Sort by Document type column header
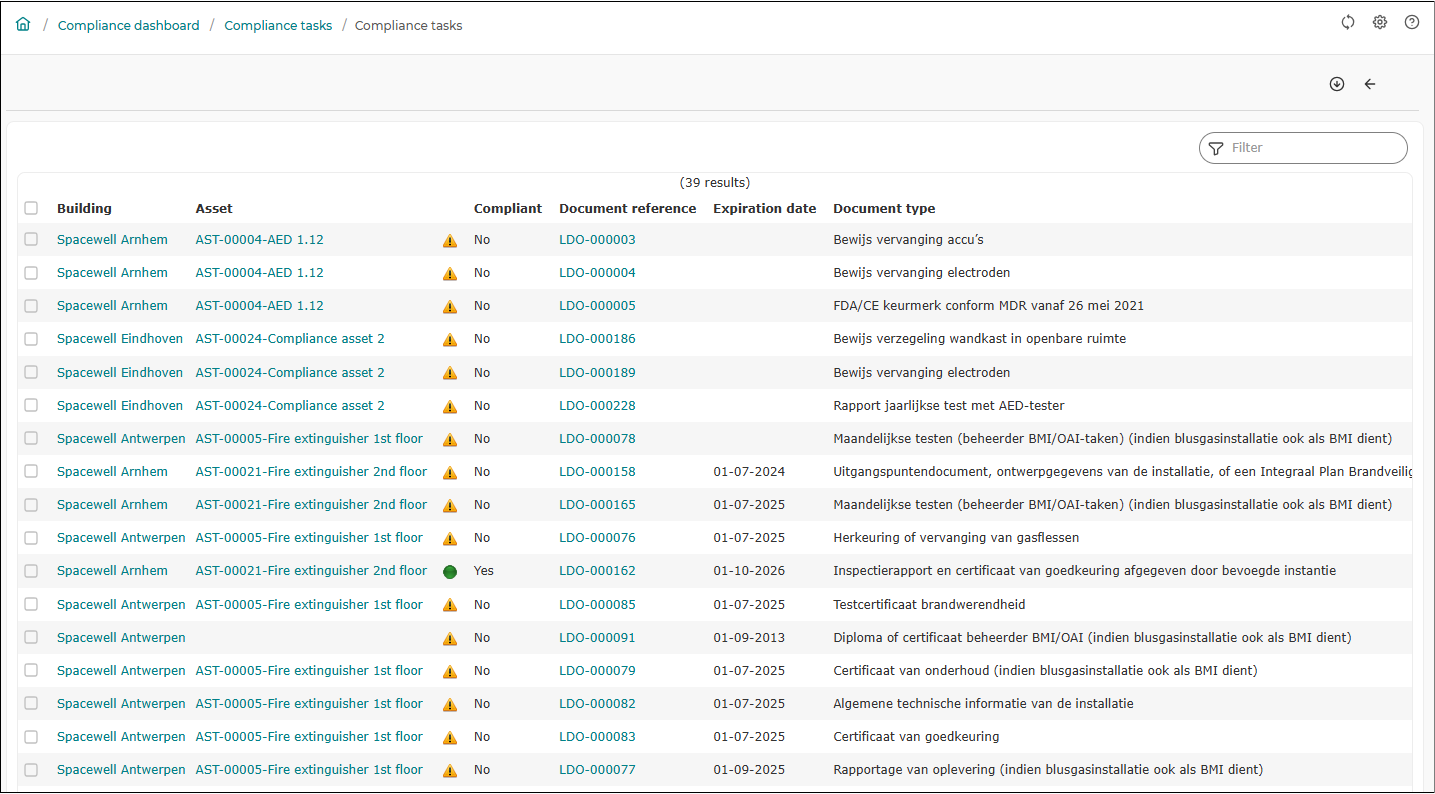The image size is (1435, 794). coord(884,208)
